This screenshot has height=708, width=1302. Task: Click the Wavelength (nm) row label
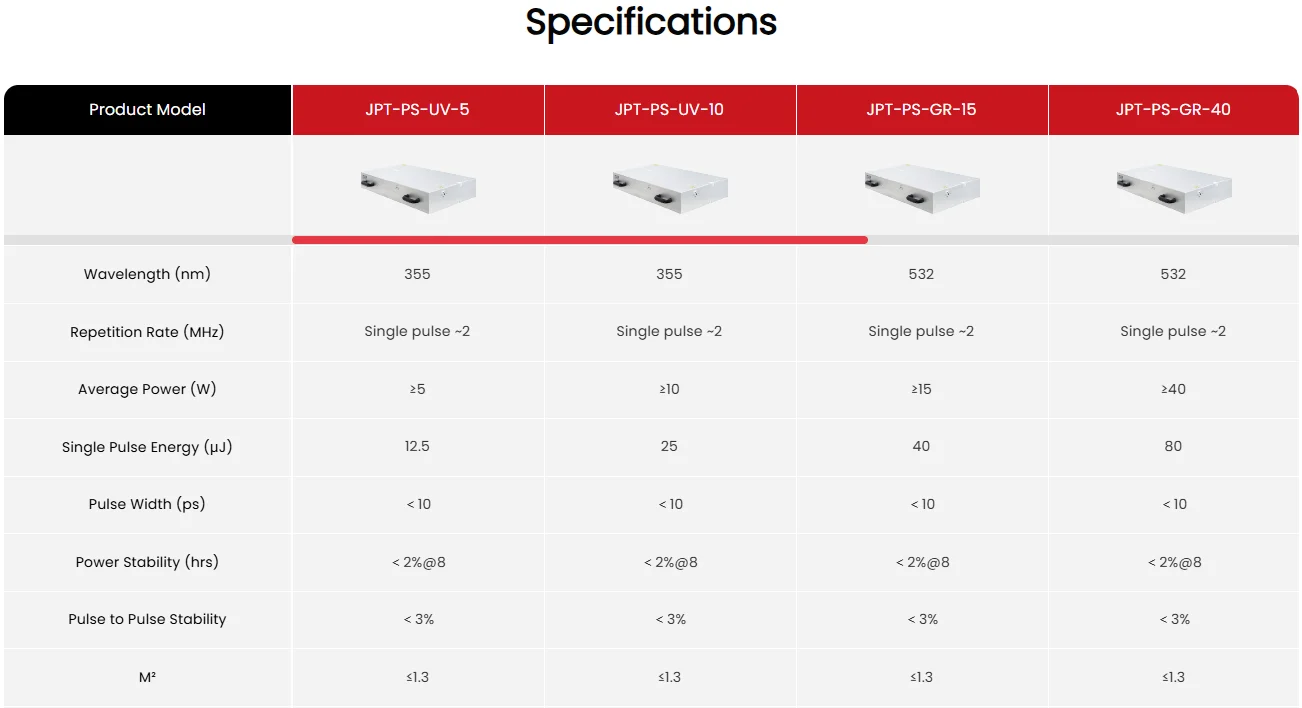click(x=147, y=274)
